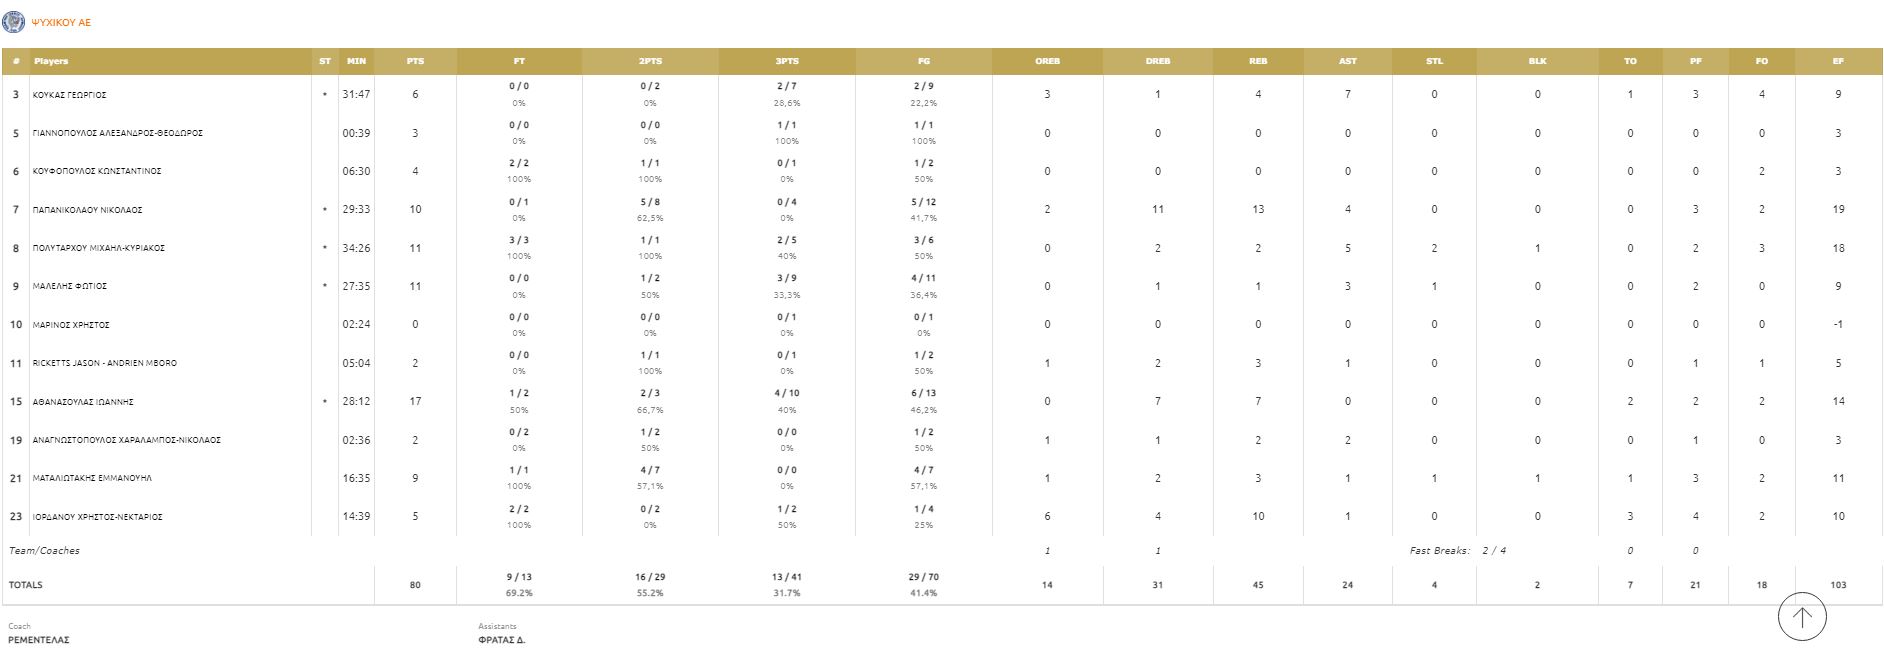The image size is (1884, 664).
Task: Open the ΨΥΧΙΚΟΥ ΑΕ team link
Action: coord(61,22)
